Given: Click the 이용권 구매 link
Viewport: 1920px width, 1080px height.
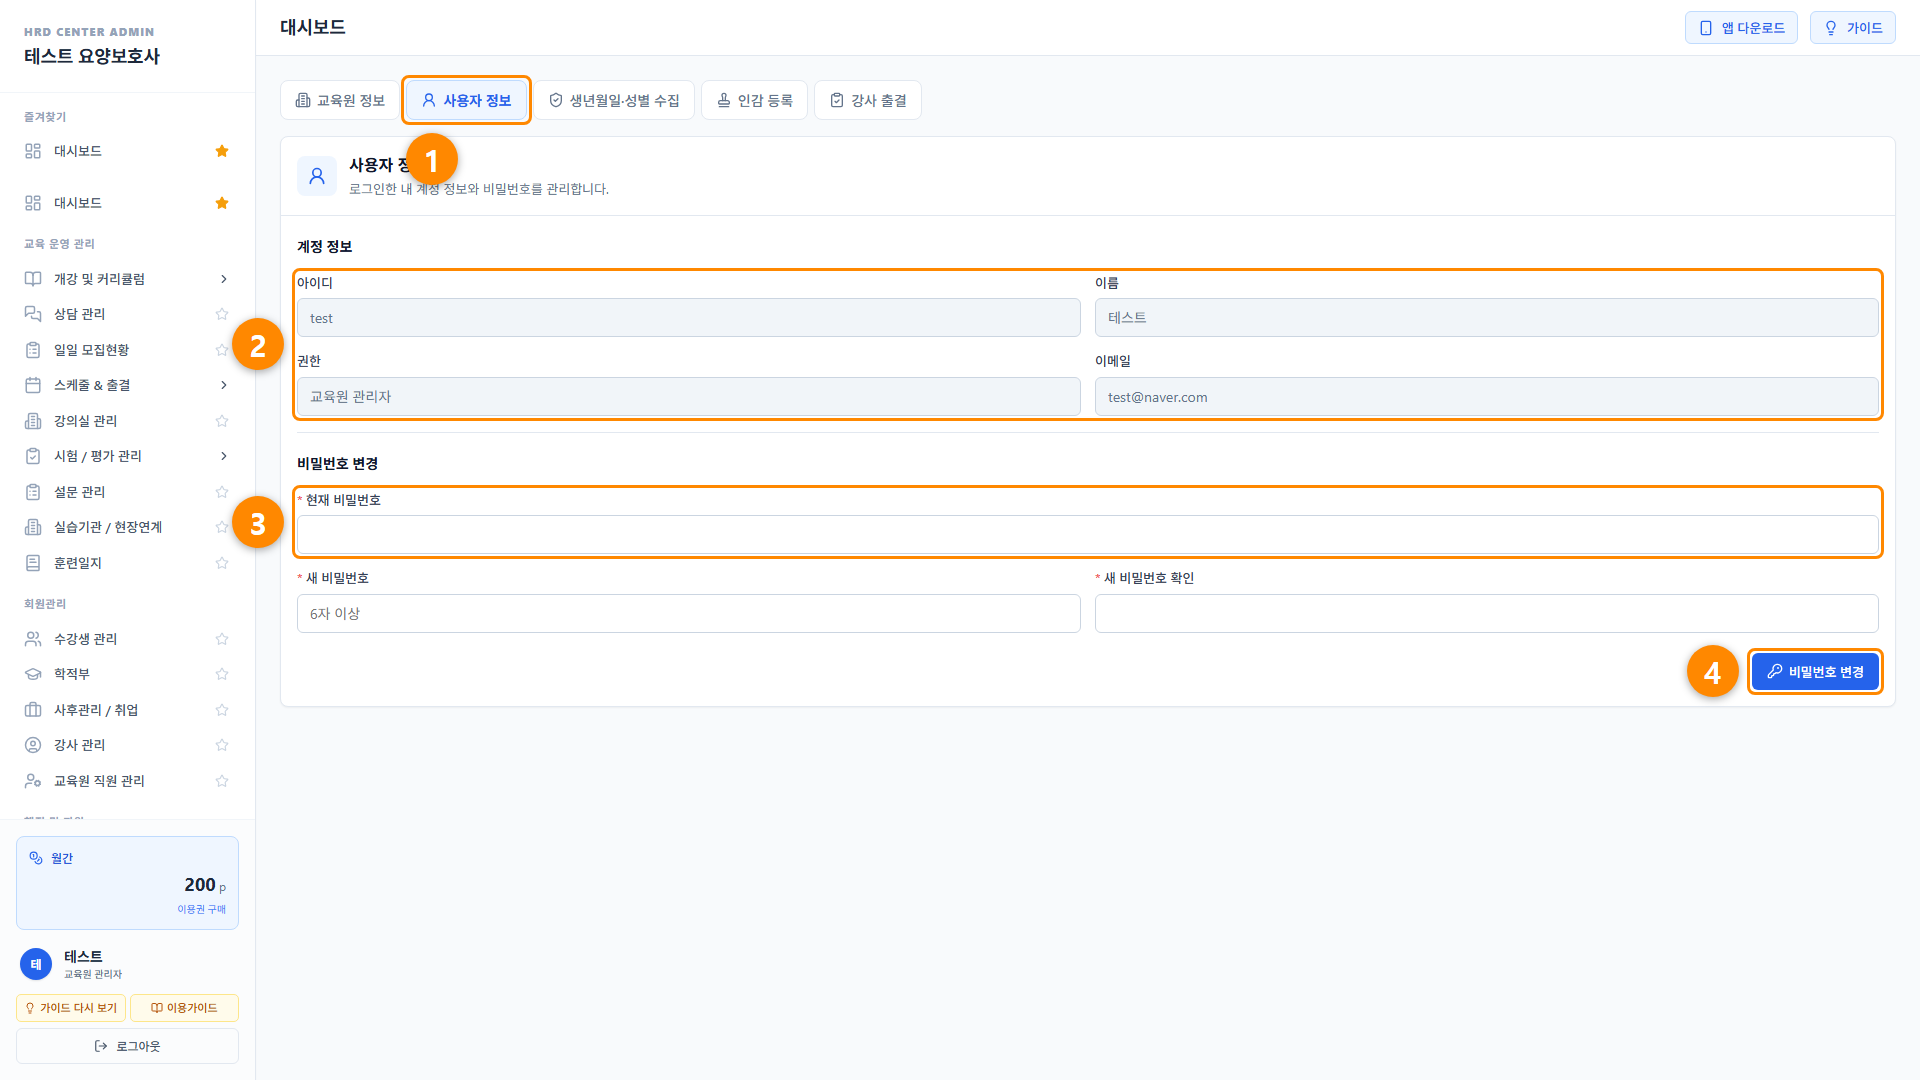Looking at the screenshot, I should (x=201, y=909).
